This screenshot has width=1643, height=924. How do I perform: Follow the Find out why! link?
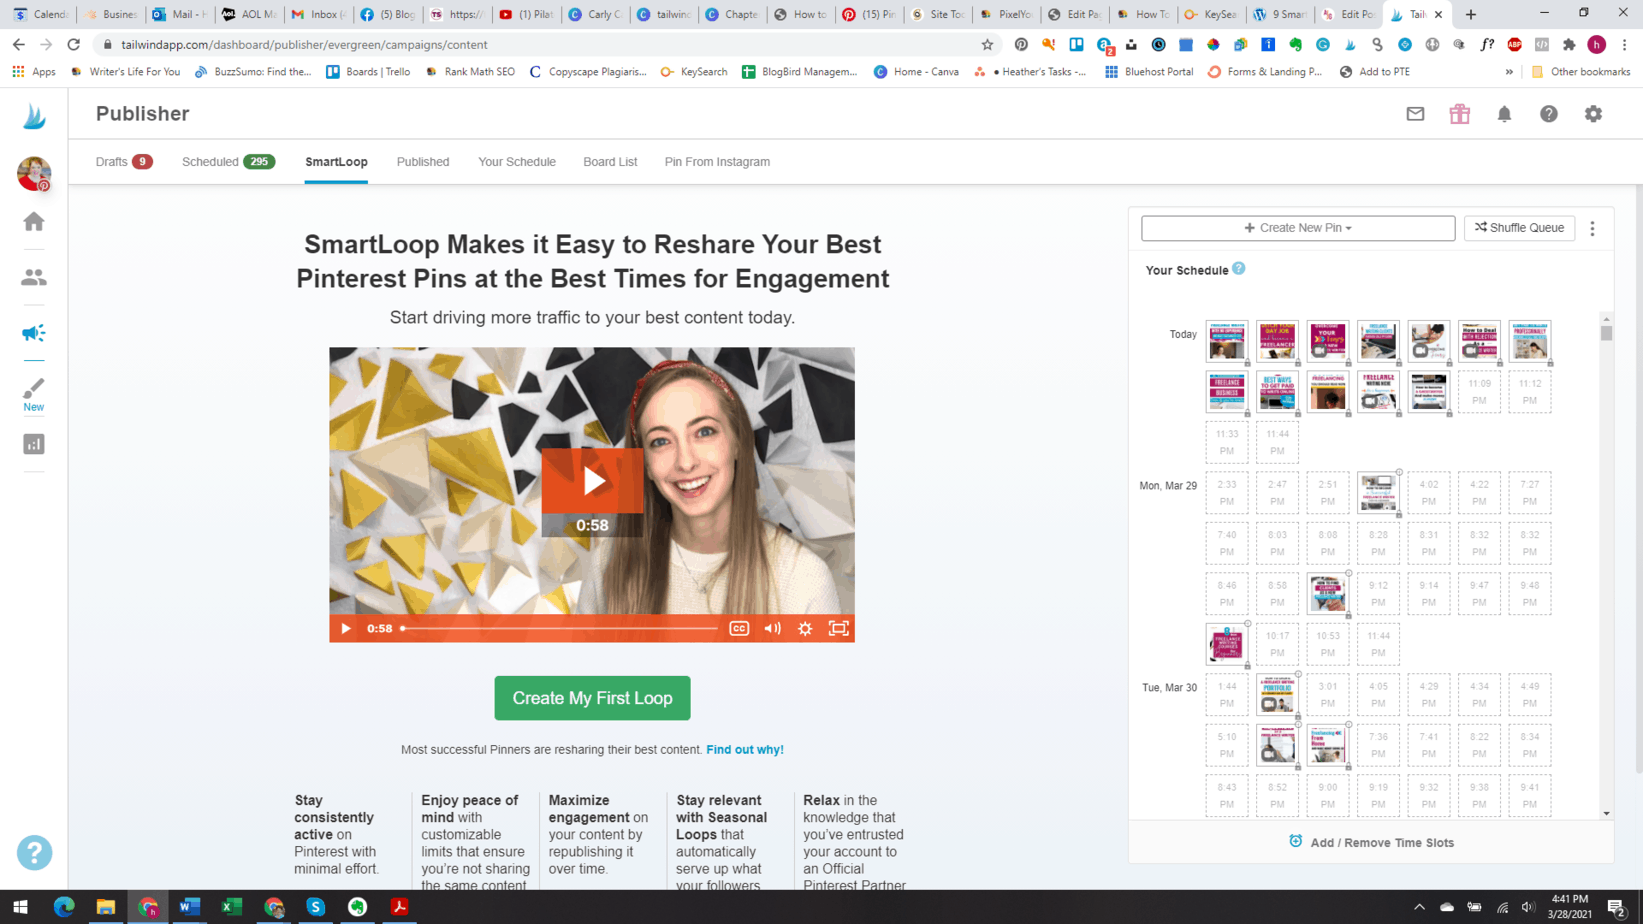click(x=744, y=749)
